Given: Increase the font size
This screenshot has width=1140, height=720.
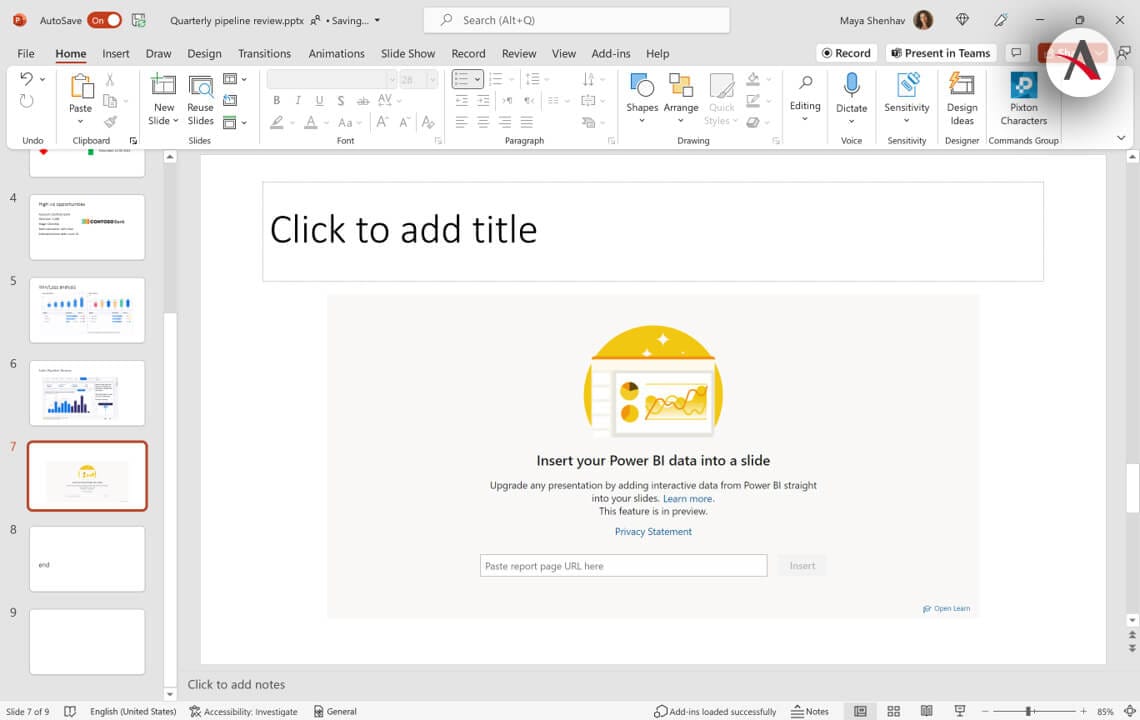Looking at the screenshot, I should coord(382,122).
